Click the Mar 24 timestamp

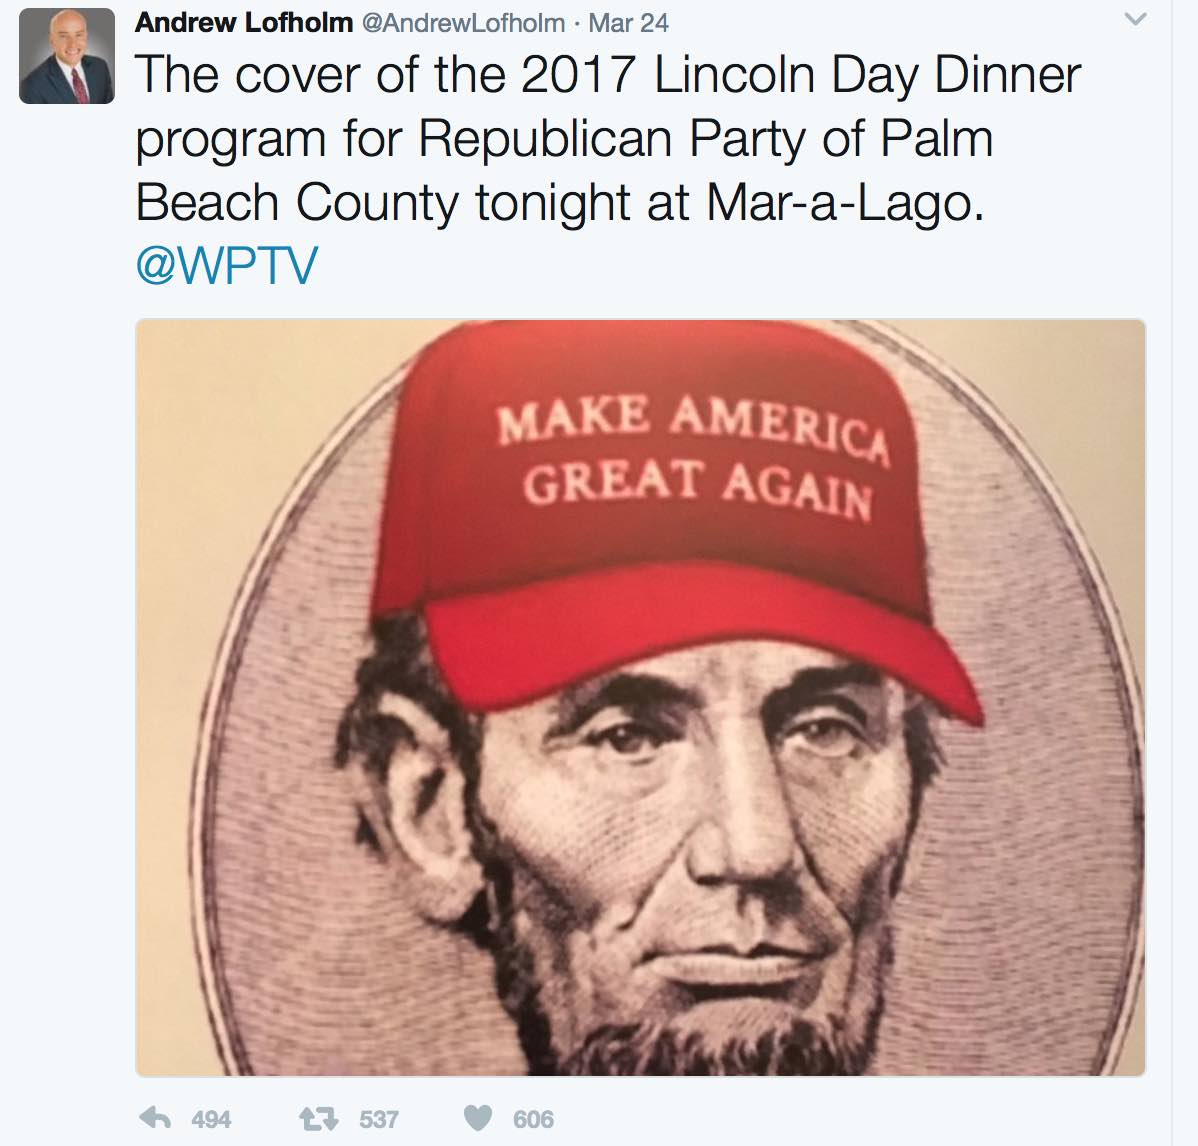[628, 23]
